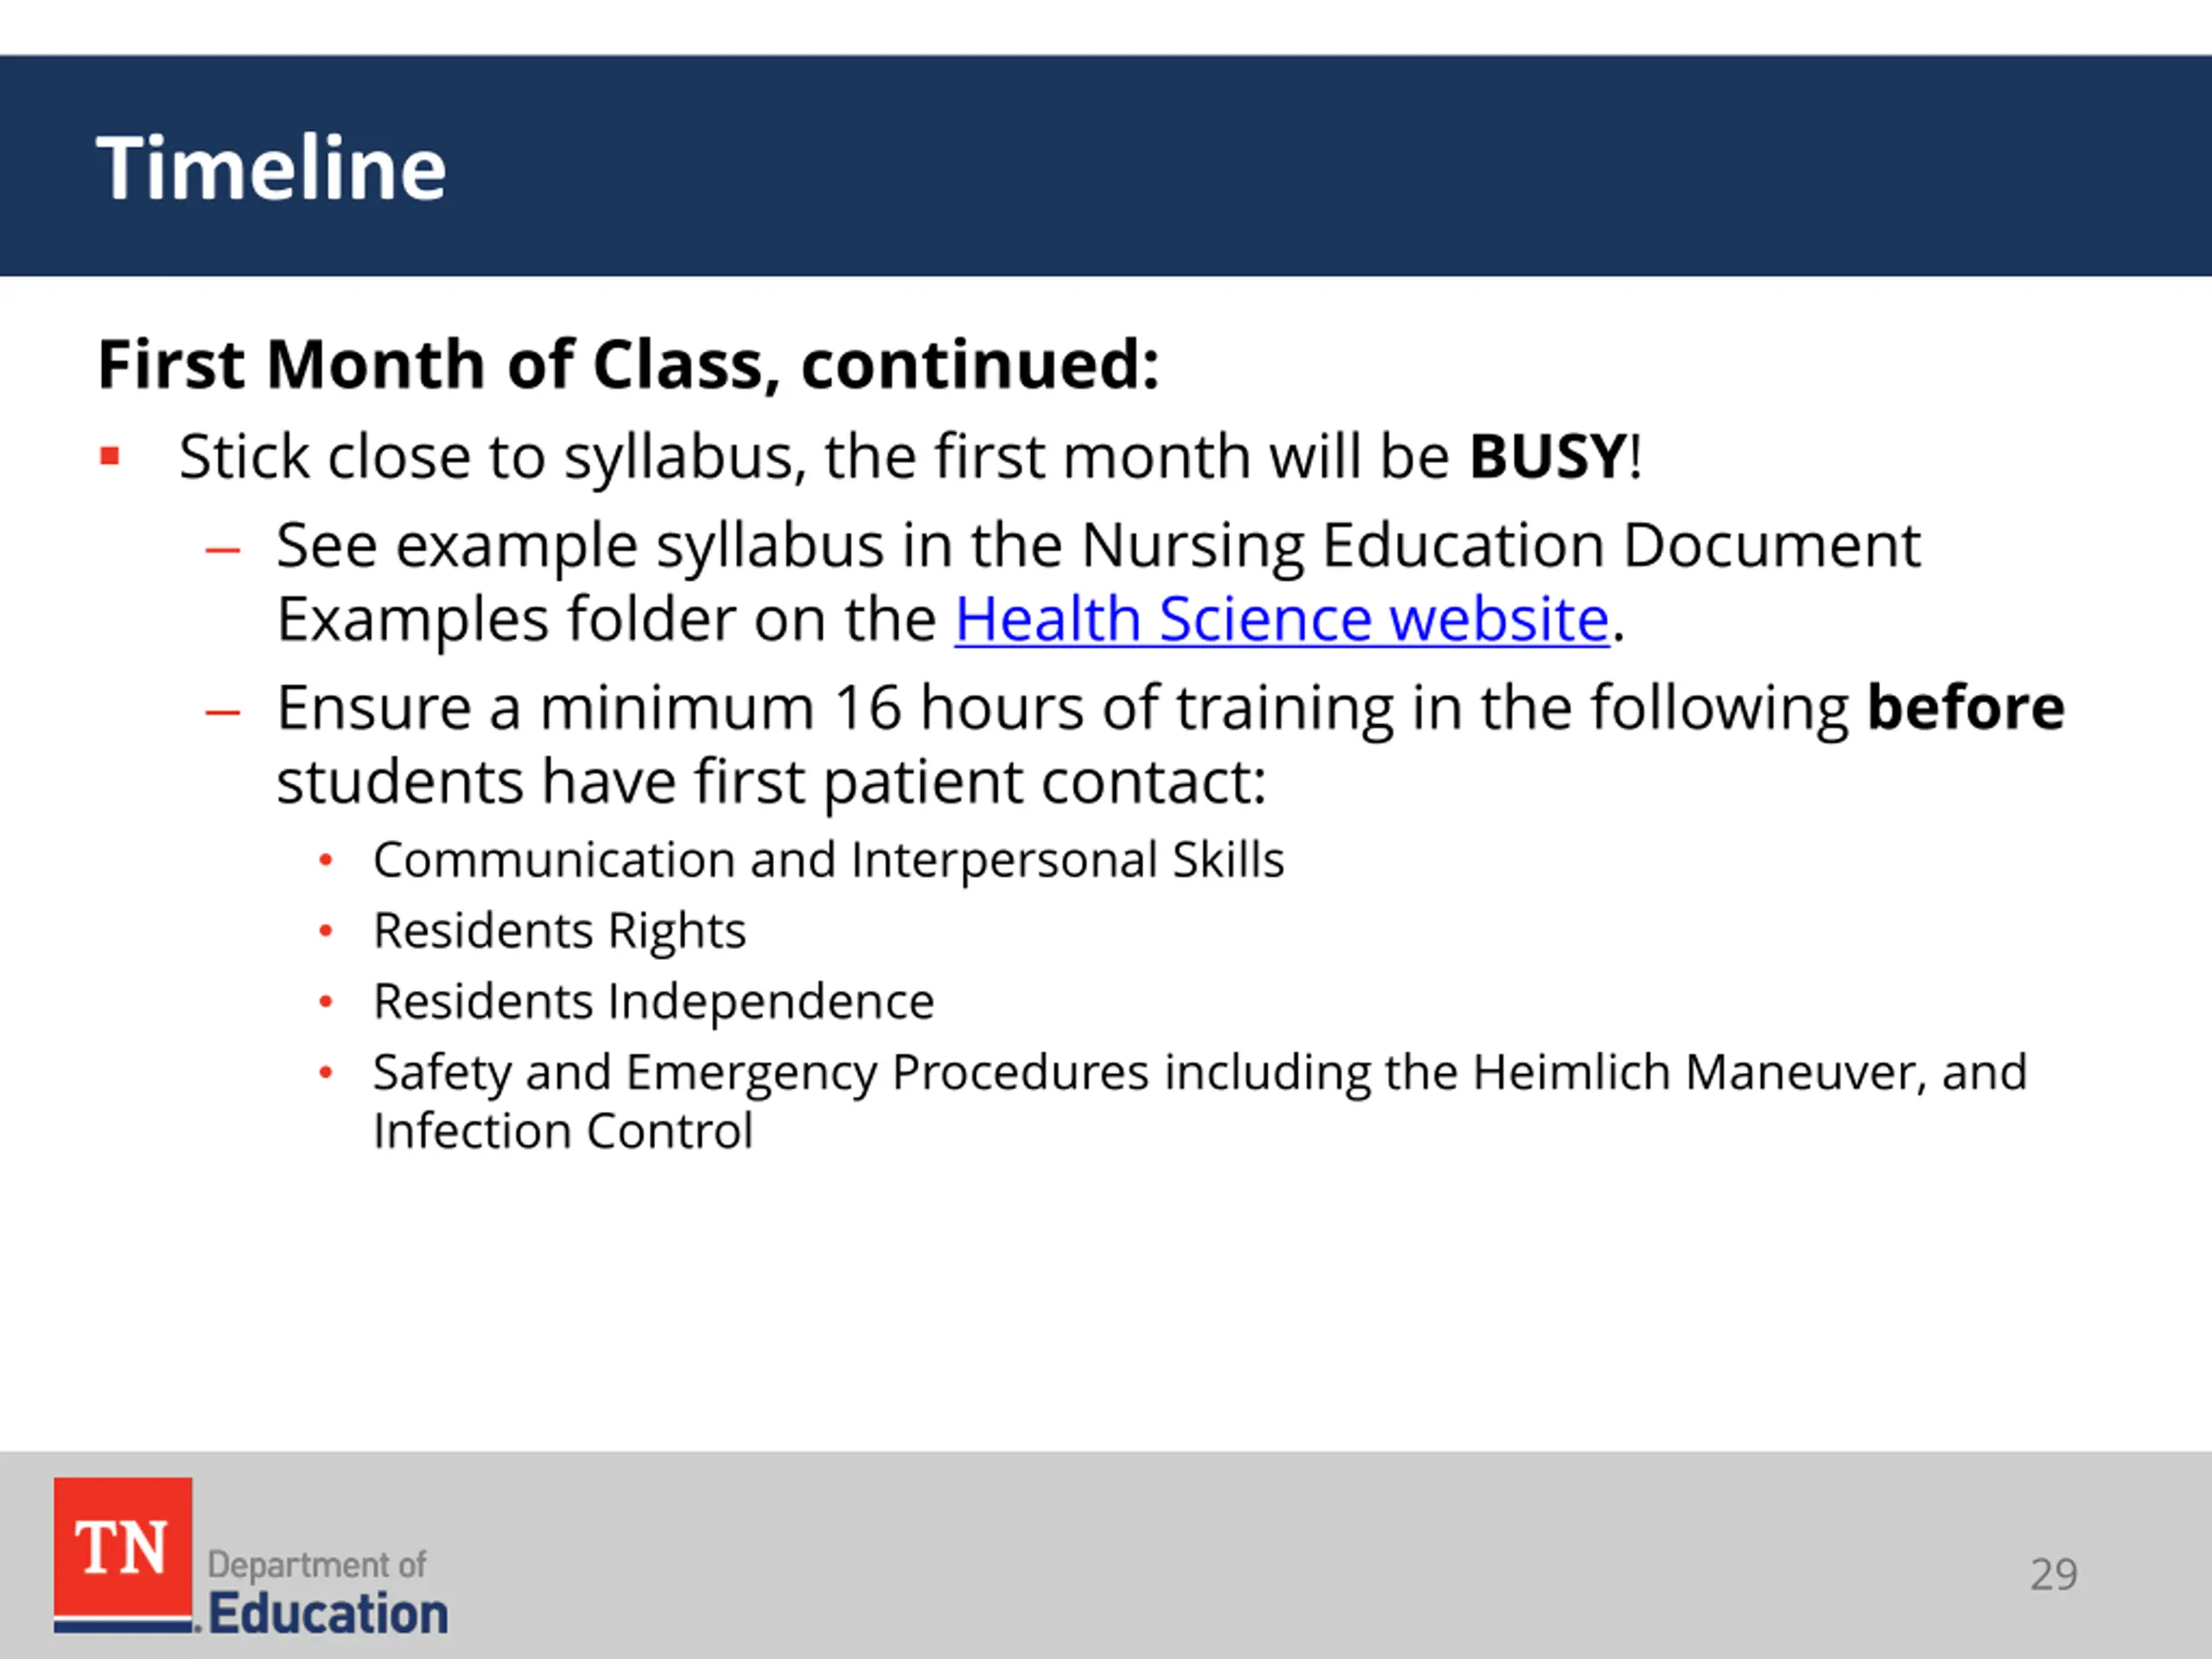Click the red dash before See example

pyautogui.click(x=222, y=550)
